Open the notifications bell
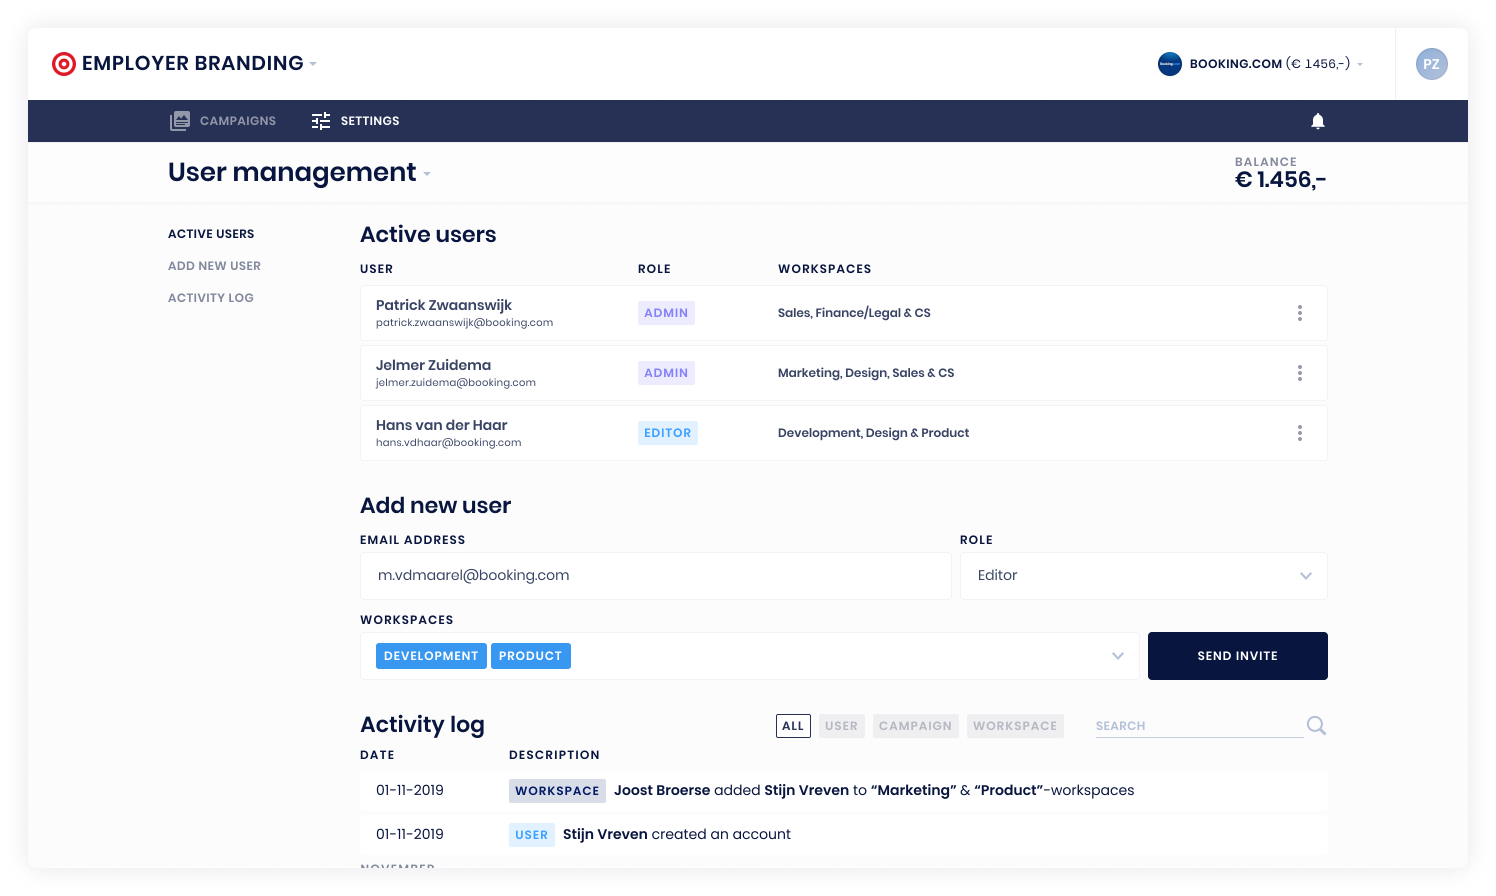 pos(1318,121)
